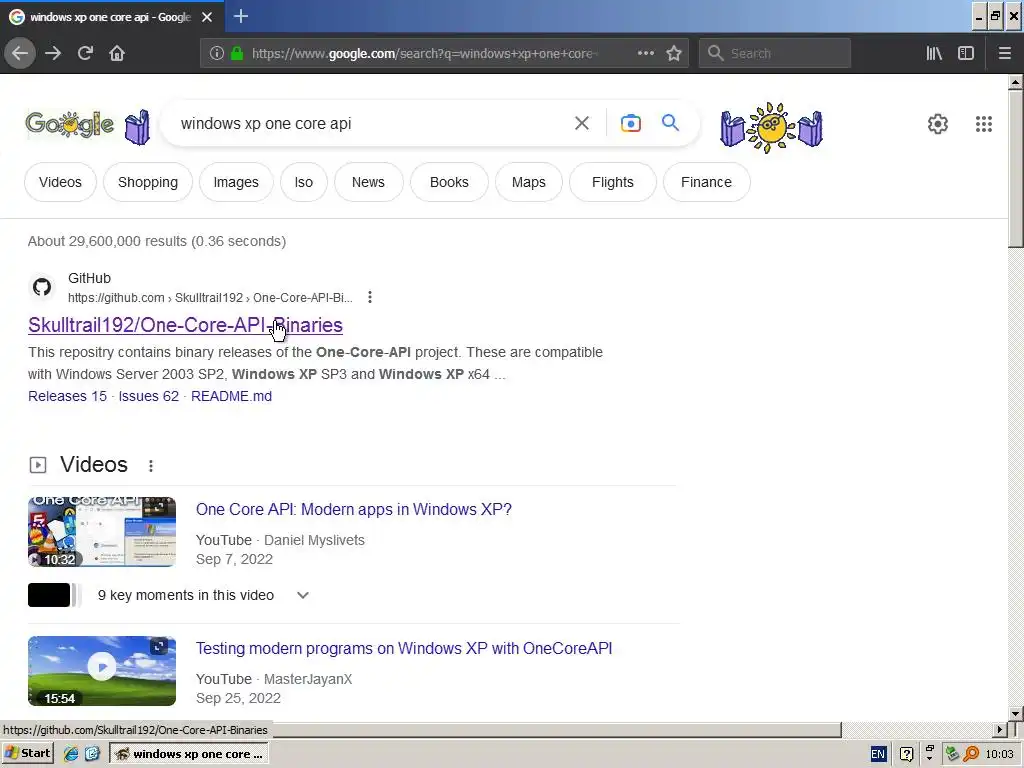Close the Google search tab

tap(207, 17)
